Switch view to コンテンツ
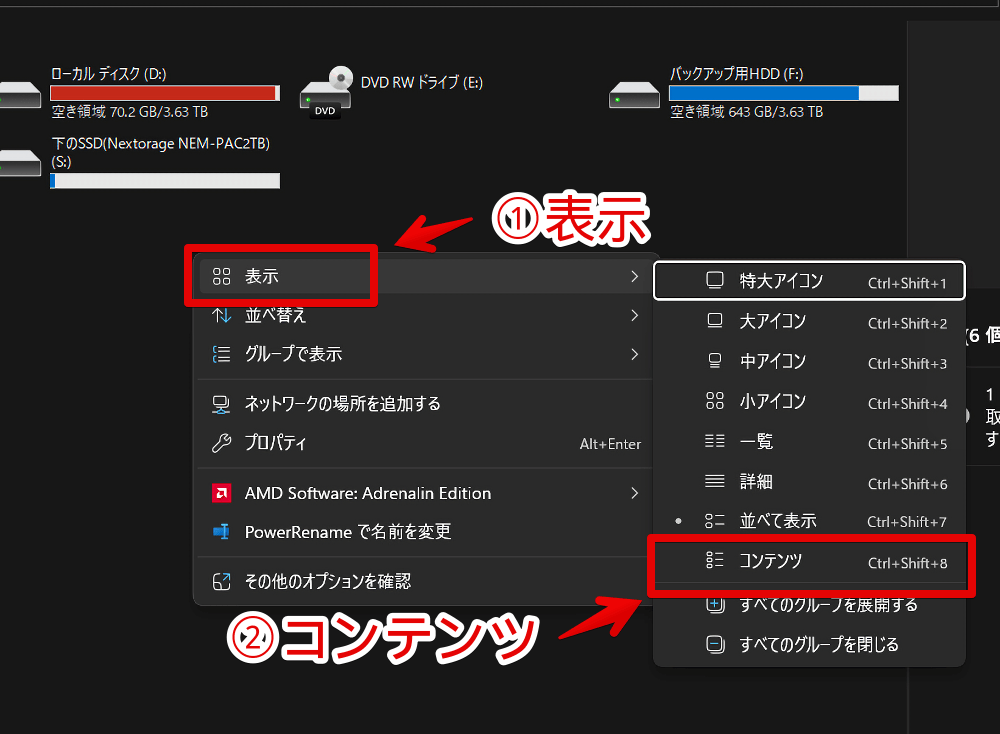This screenshot has height=734, width=1000. (770, 562)
